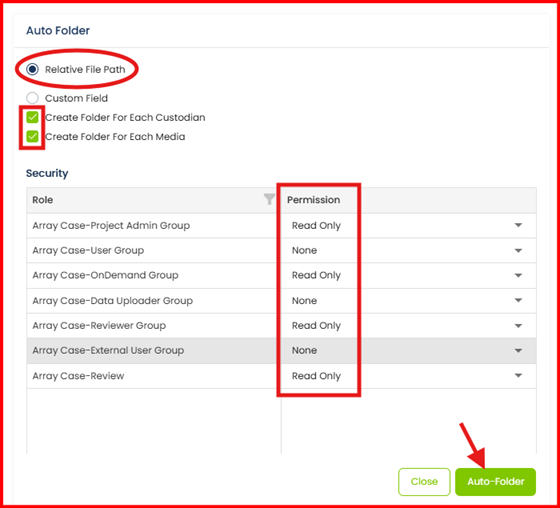
Task: Select the Relative File Path radio button
Action: click(32, 69)
